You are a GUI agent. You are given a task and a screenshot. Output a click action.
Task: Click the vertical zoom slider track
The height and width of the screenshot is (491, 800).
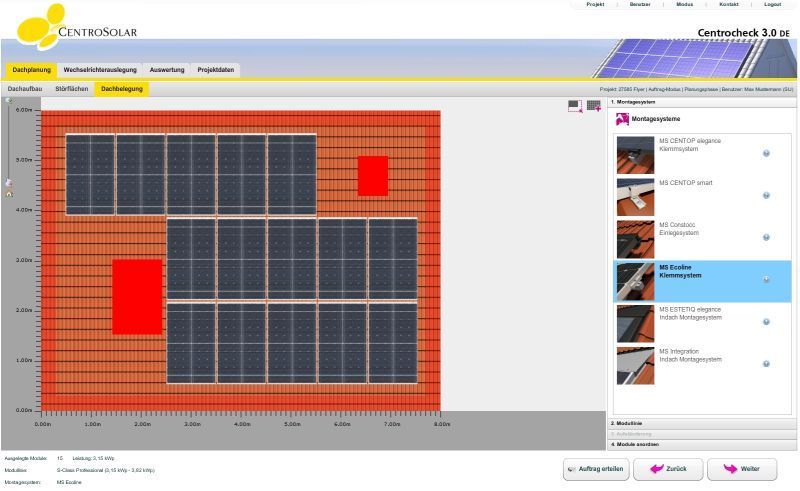[9, 143]
